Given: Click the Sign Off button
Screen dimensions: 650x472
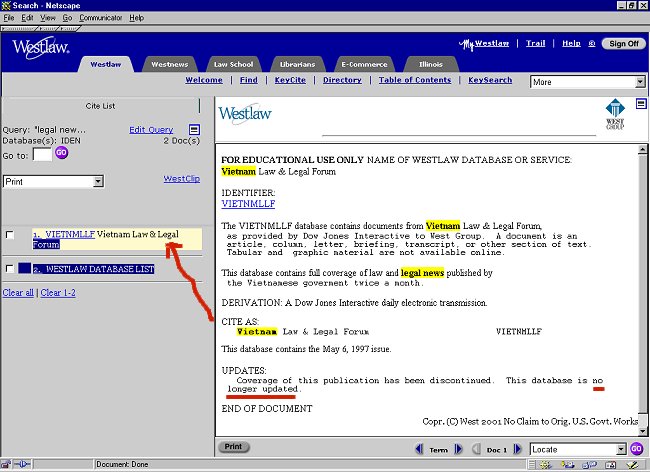Looking at the screenshot, I should click(x=623, y=44).
